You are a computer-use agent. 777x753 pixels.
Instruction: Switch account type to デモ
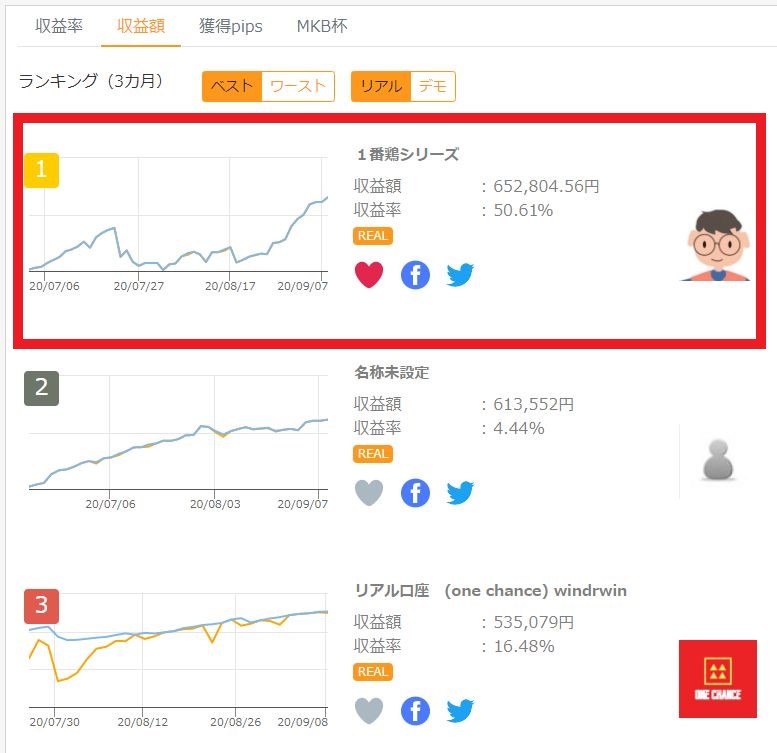coord(433,86)
